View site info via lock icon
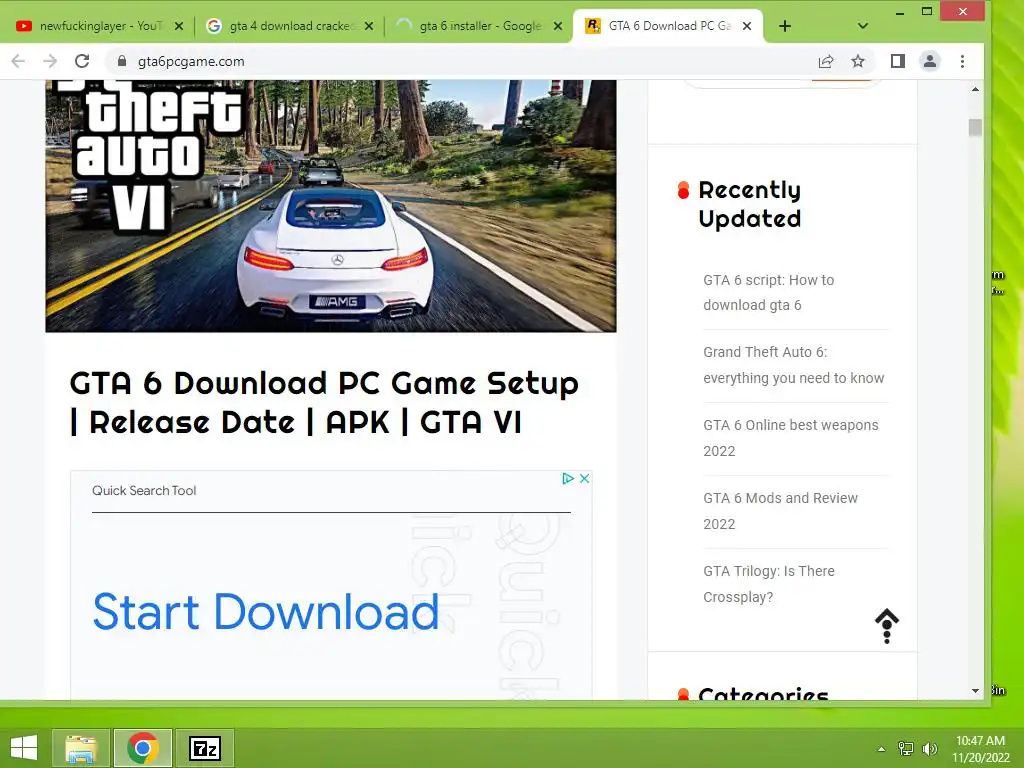 click(x=121, y=61)
